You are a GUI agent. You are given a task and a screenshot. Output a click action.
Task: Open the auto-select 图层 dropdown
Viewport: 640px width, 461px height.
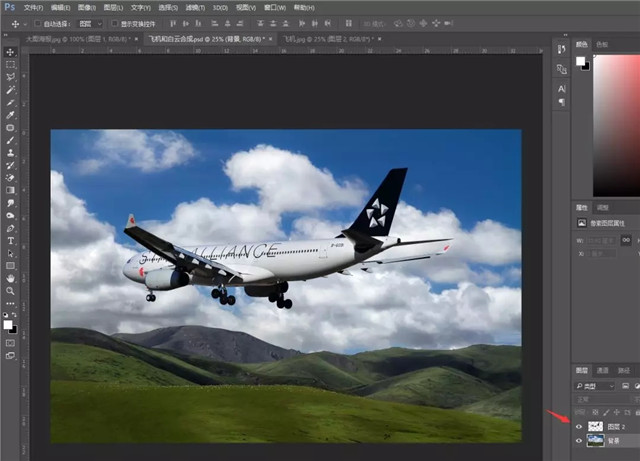pos(91,23)
